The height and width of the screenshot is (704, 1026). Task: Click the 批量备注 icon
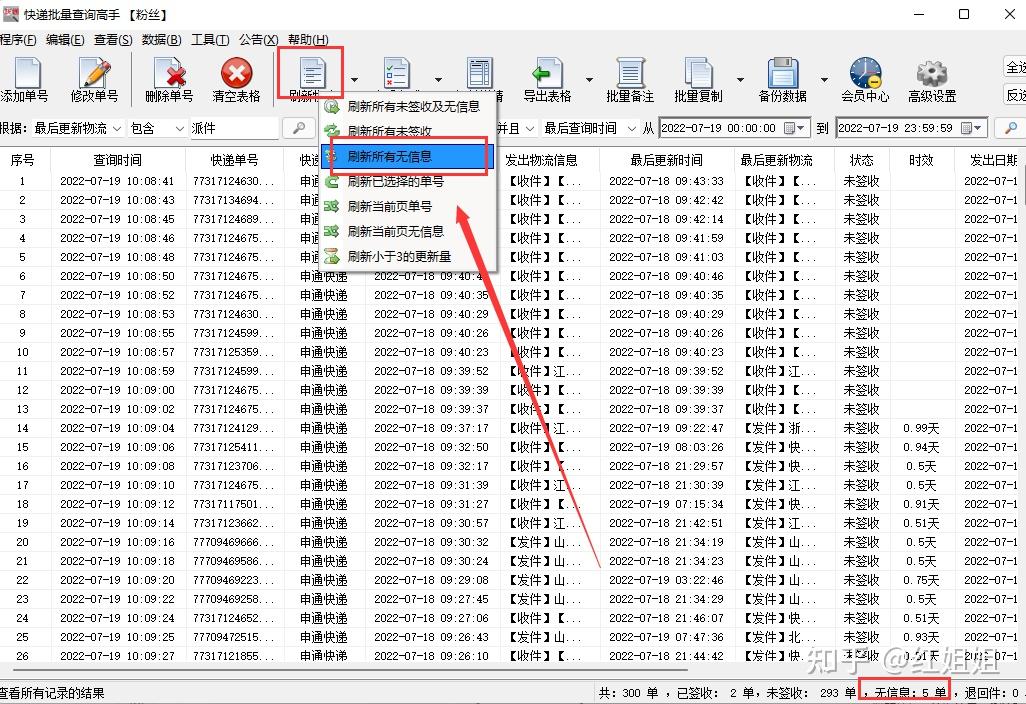tap(630, 75)
